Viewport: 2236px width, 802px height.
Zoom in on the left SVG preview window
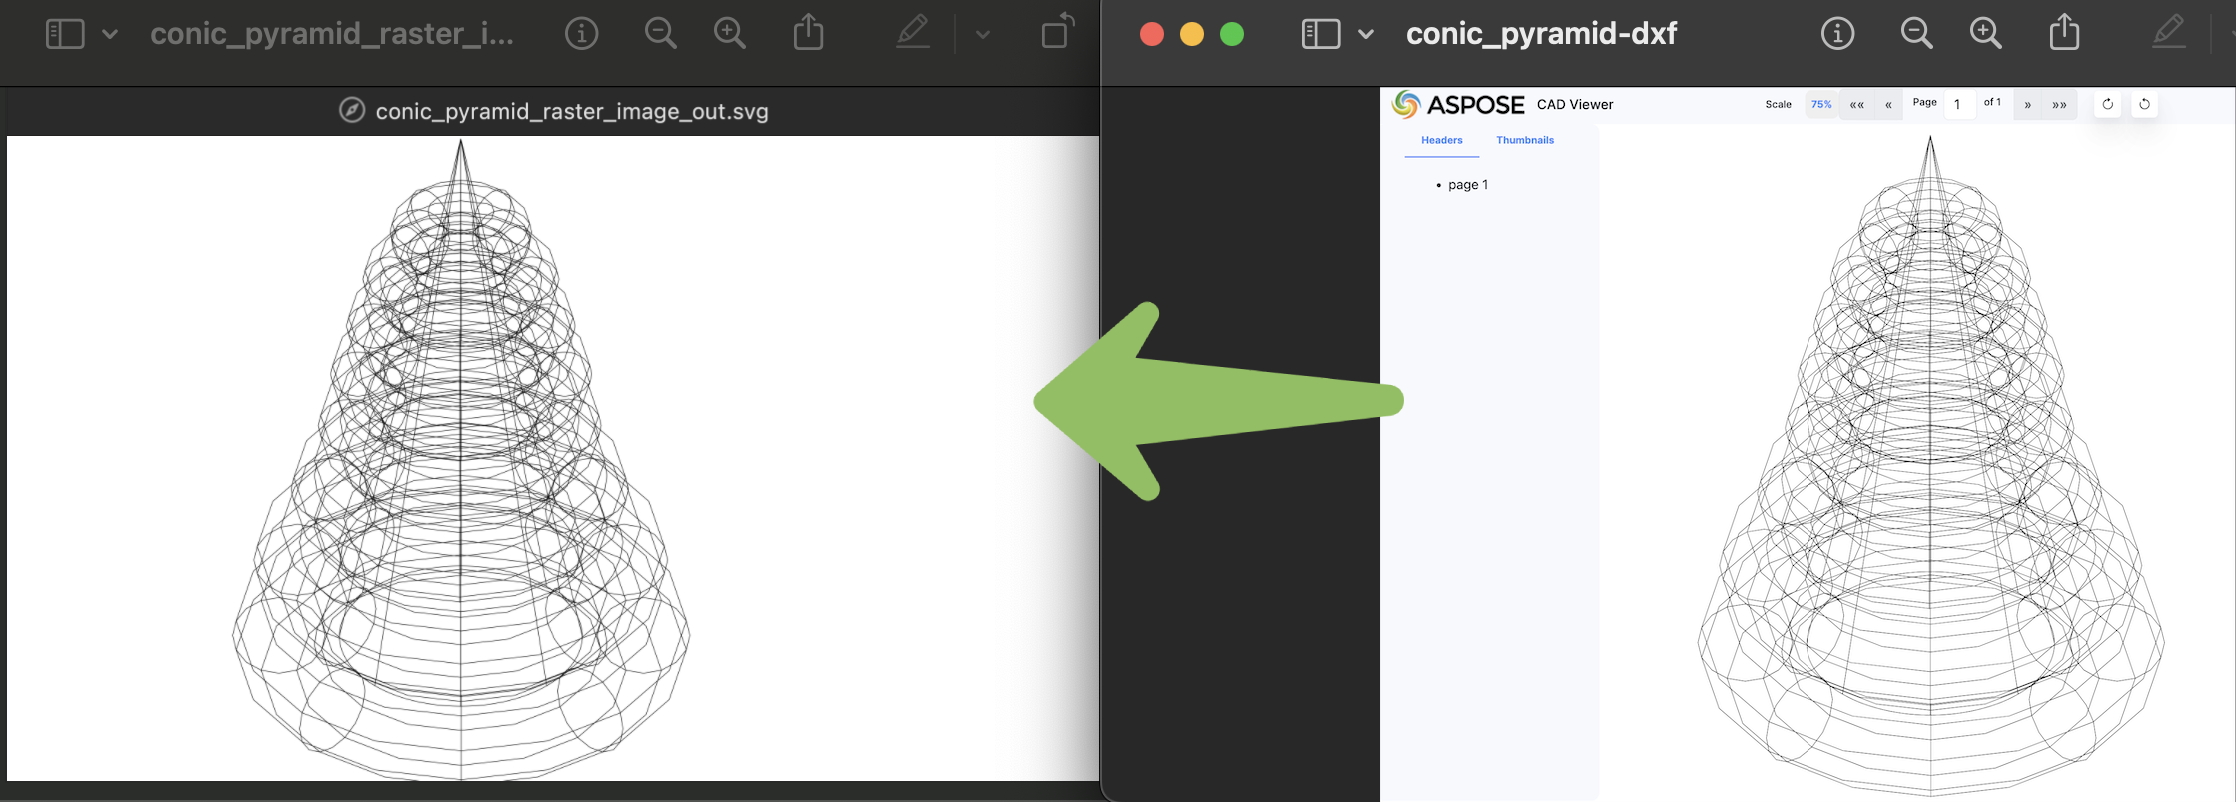730,34
